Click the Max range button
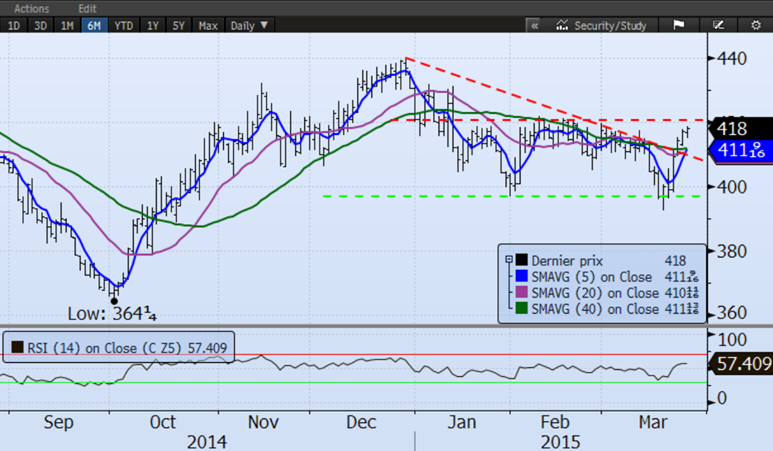The image size is (773, 451). pyautogui.click(x=208, y=25)
